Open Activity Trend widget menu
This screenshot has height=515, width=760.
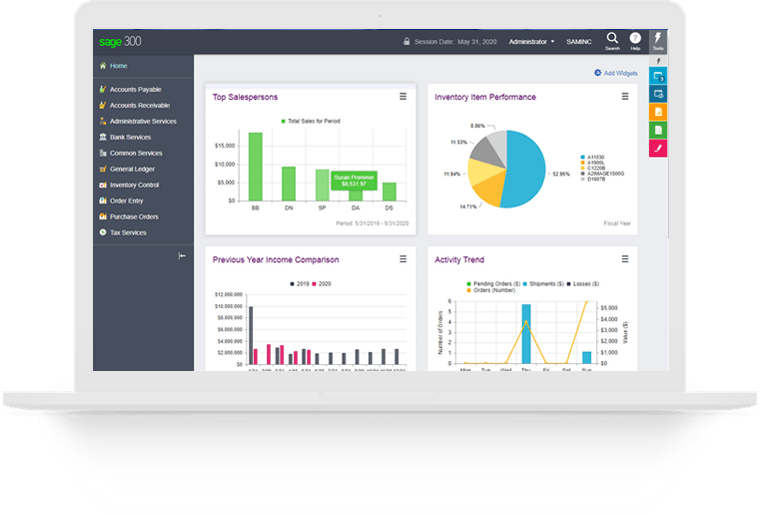pyautogui.click(x=625, y=259)
